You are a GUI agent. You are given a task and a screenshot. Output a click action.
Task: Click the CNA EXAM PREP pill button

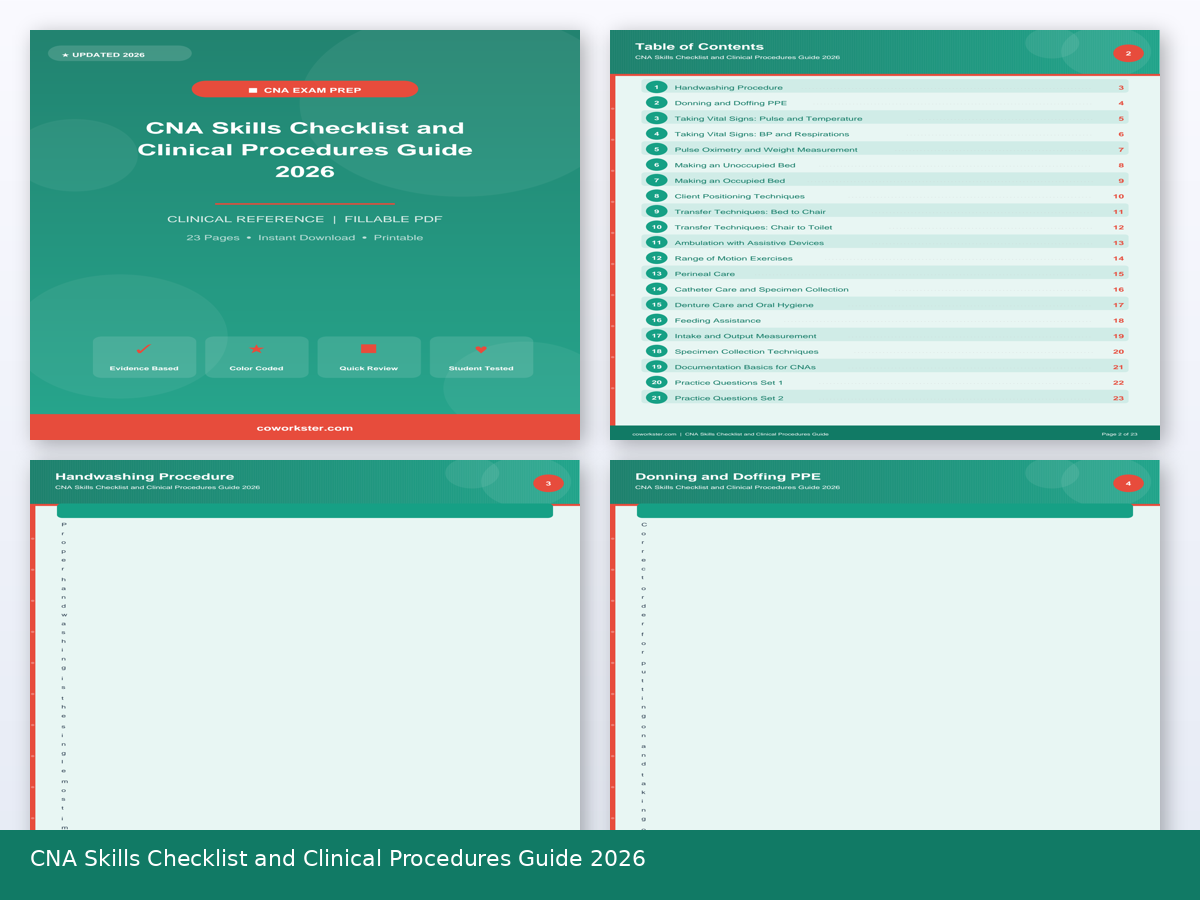(304, 89)
